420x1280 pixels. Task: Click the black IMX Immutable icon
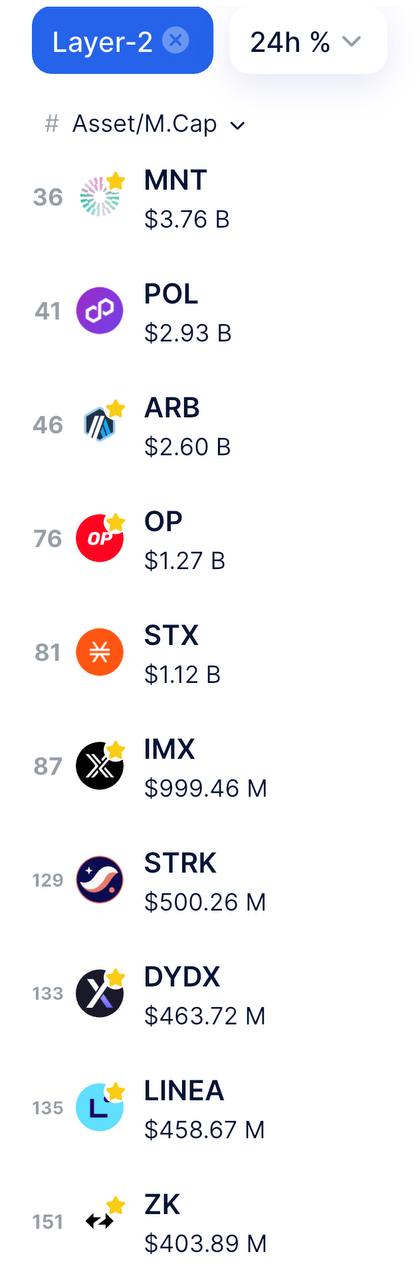(x=100, y=766)
